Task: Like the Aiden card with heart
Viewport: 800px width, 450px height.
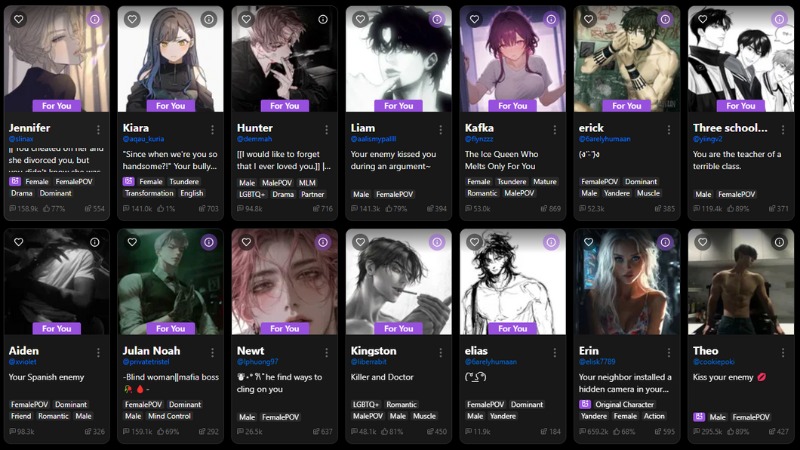Action: click(x=19, y=242)
